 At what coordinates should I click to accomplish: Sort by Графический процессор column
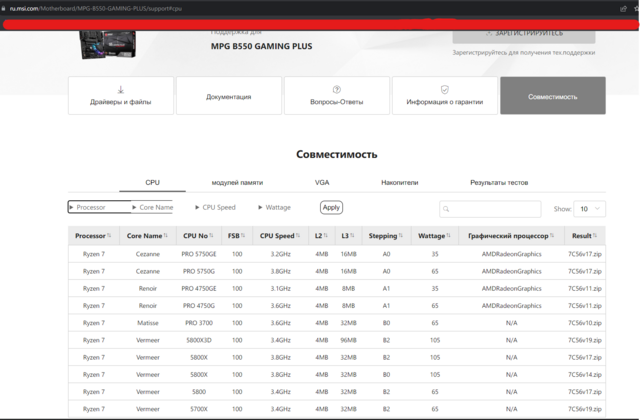point(510,236)
